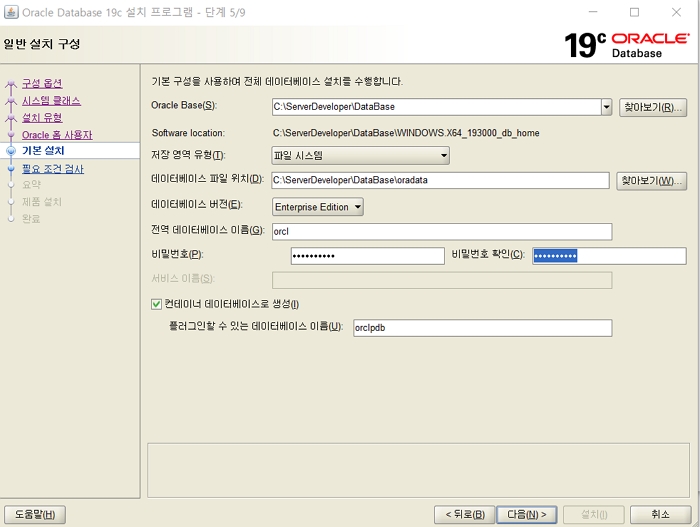Jump to 필요 조건 검사 step

tap(53, 169)
